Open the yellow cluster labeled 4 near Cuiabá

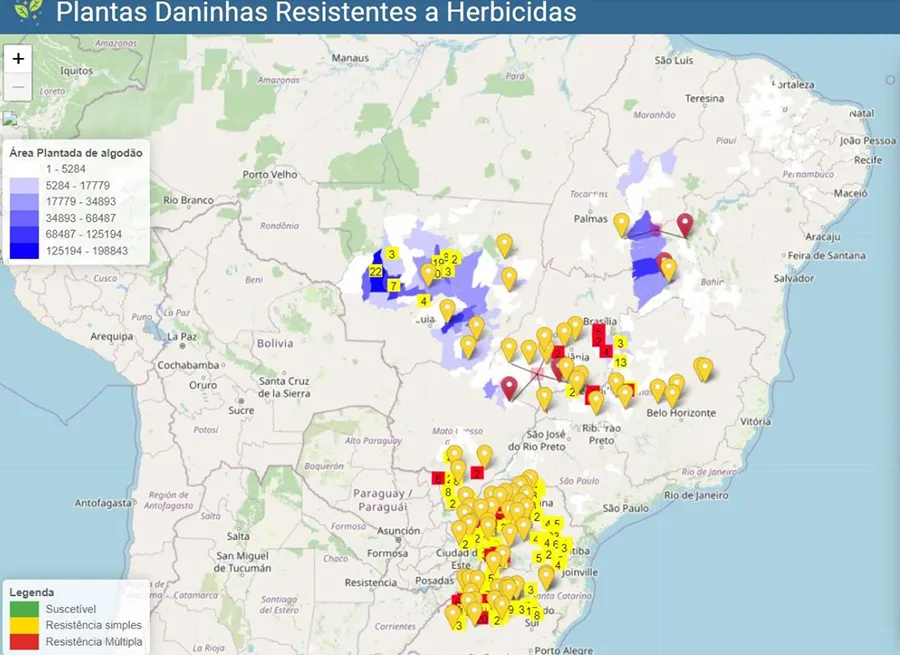point(424,300)
